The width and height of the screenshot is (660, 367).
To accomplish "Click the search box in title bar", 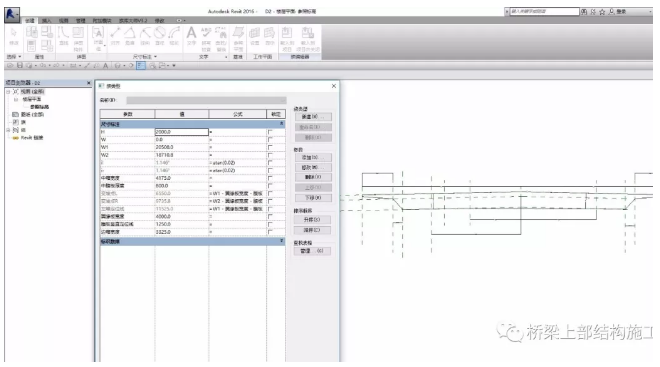I will coord(544,12).
